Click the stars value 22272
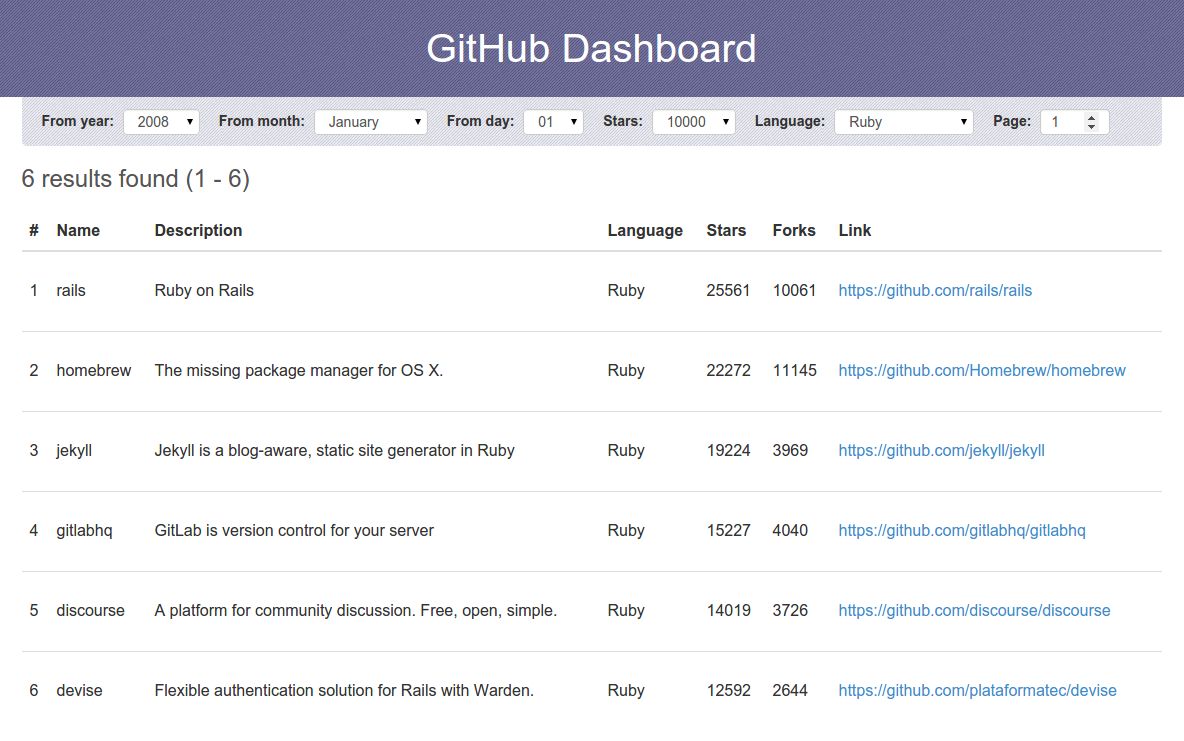The width and height of the screenshot is (1184, 741). click(x=729, y=371)
